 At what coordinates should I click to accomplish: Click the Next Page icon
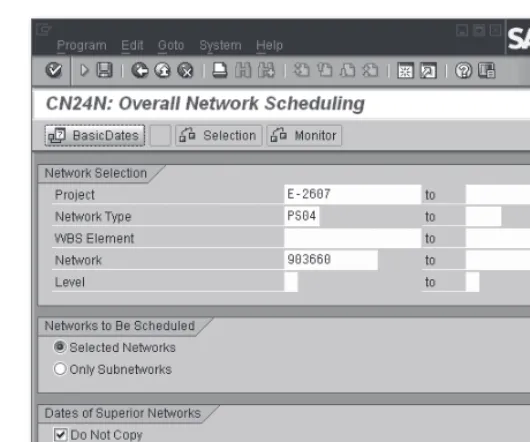click(x=347, y=71)
